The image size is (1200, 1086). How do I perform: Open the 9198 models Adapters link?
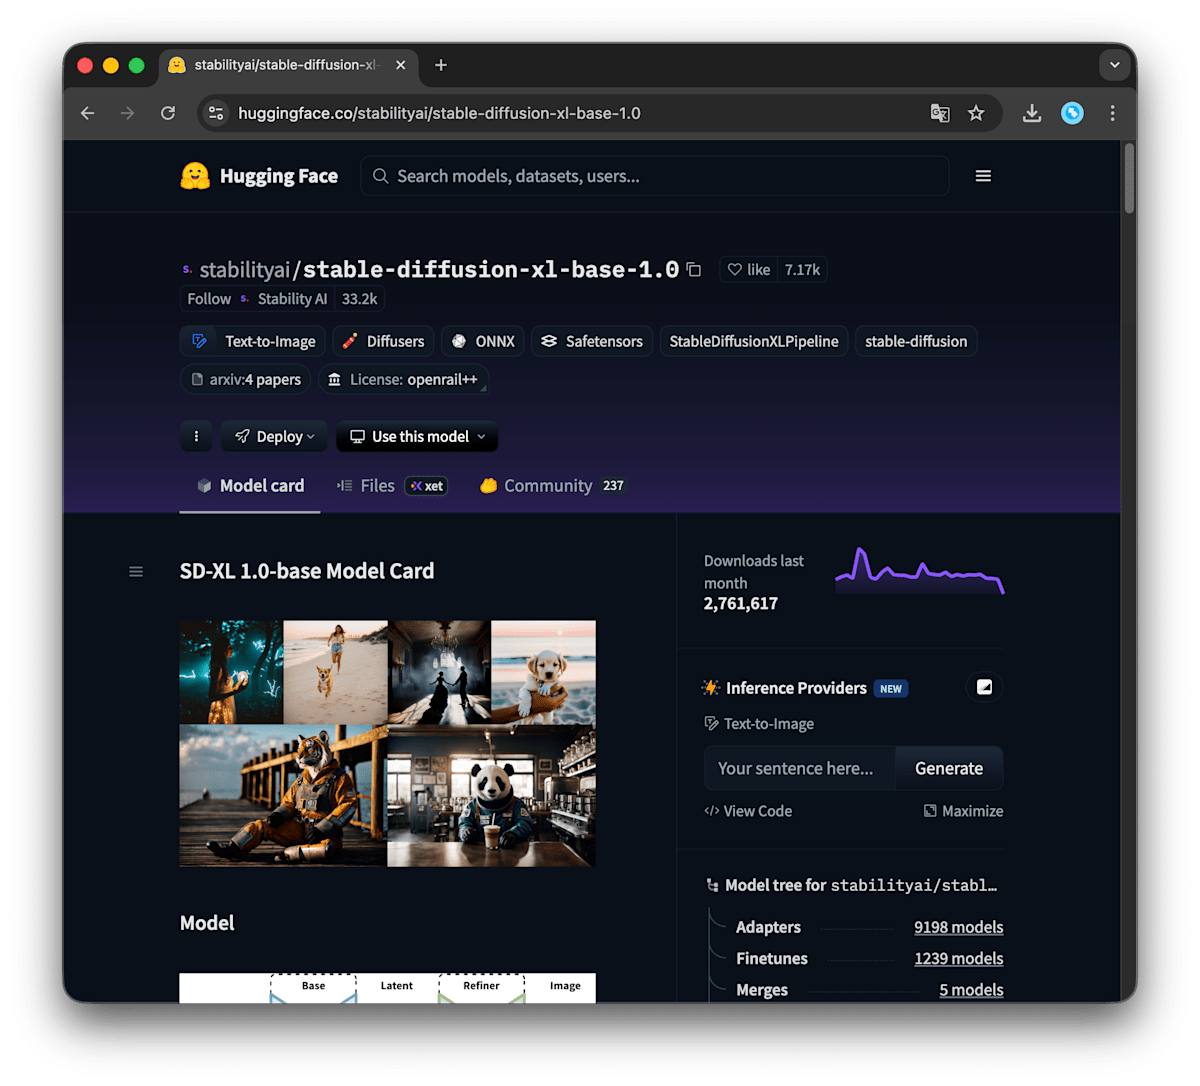(958, 927)
